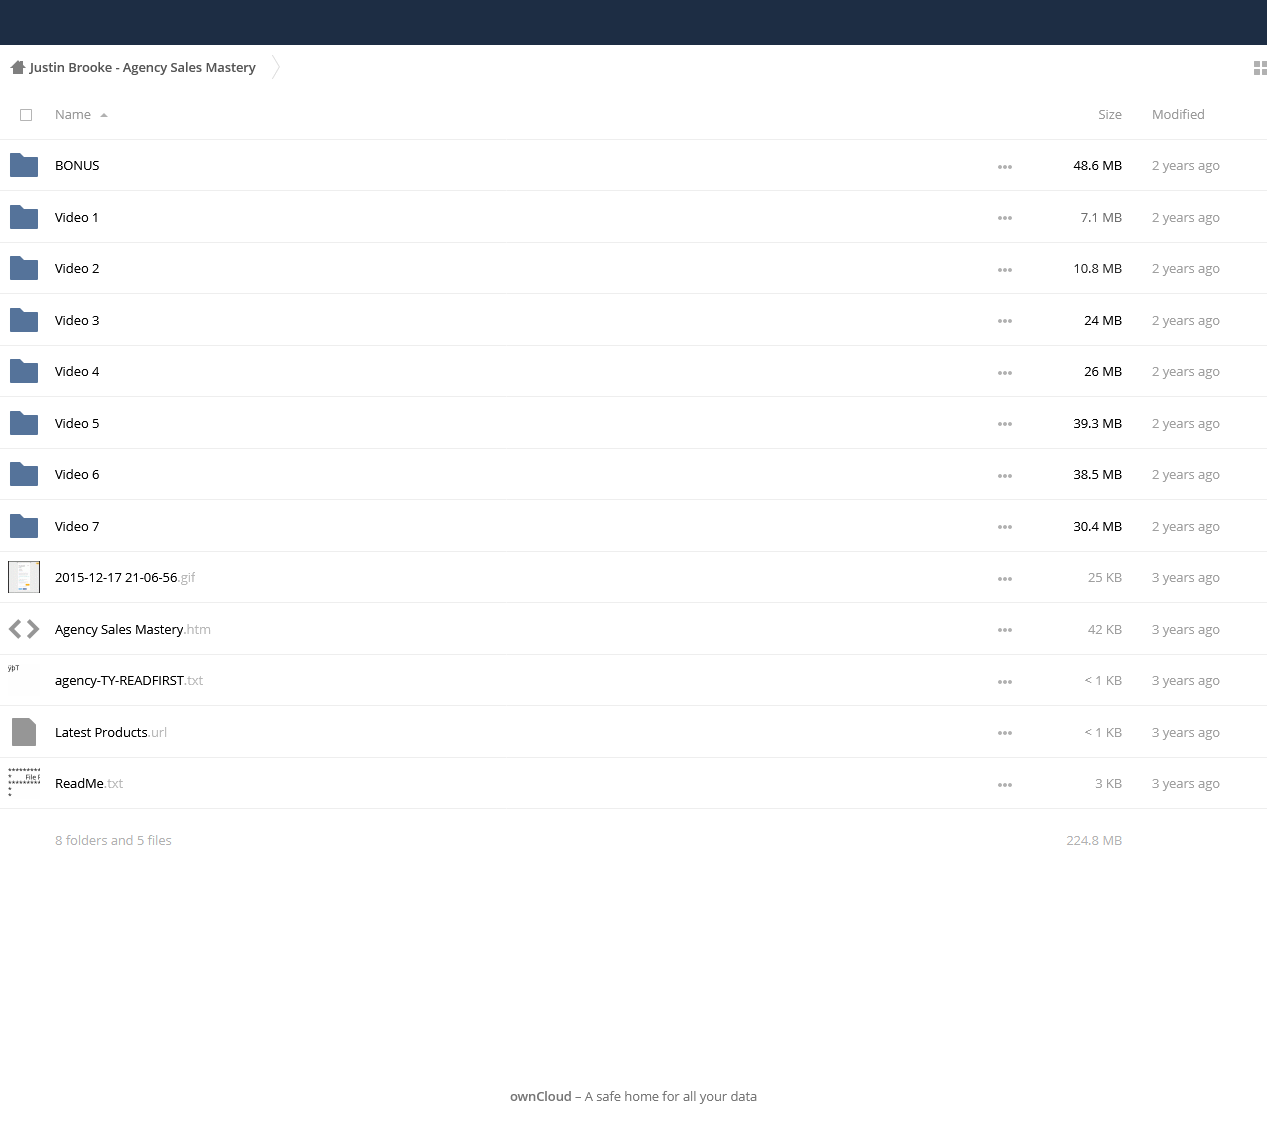Open file Agency Sales Mastery.htm
This screenshot has height=1126, width=1267.
(133, 629)
